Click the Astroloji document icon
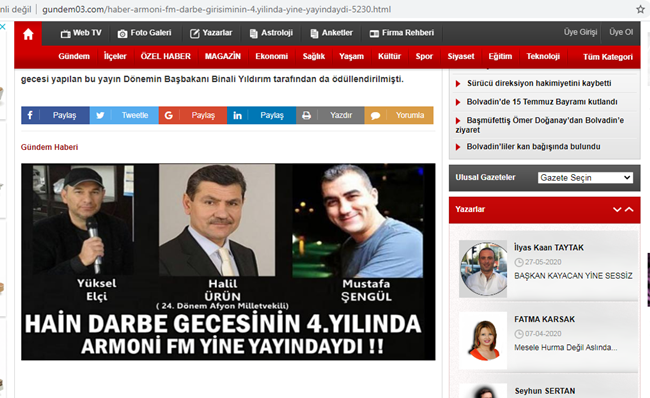 click(x=253, y=34)
